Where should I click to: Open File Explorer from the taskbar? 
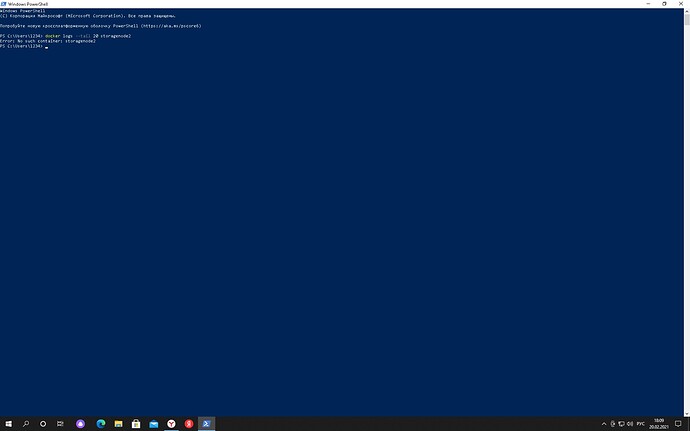(x=118, y=423)
